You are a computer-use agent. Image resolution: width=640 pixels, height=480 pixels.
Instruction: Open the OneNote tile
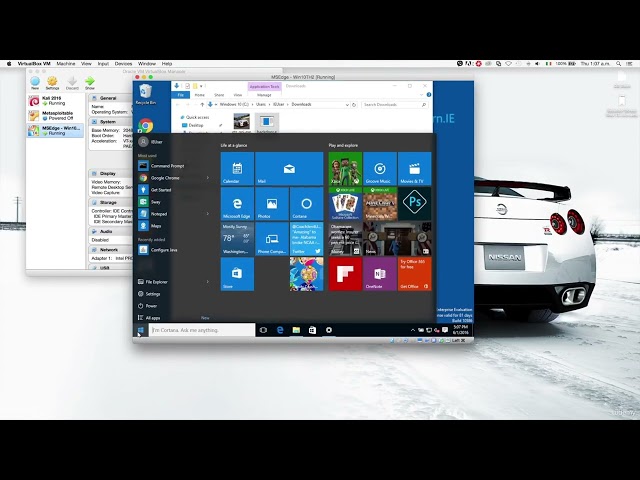tap(380, 274)
